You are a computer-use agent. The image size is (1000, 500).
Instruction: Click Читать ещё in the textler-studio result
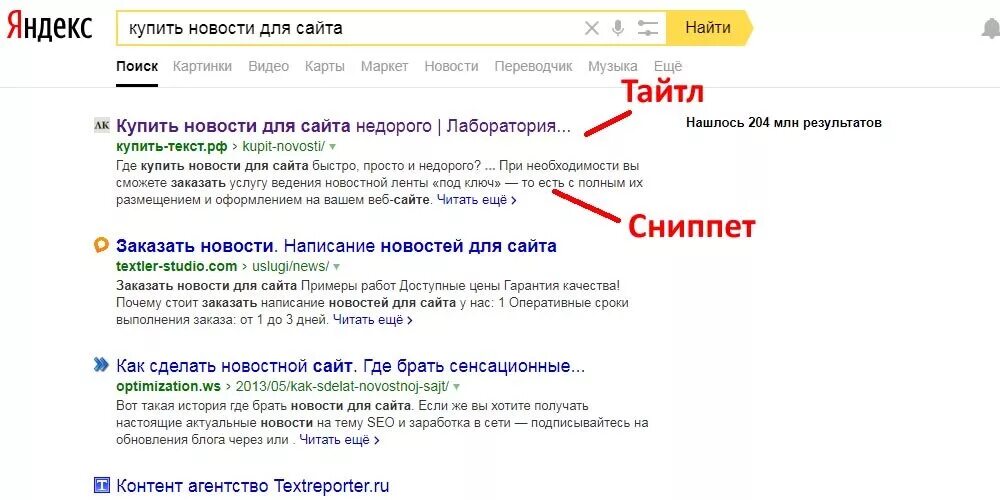pyautogui.click(x=372, y=320)
